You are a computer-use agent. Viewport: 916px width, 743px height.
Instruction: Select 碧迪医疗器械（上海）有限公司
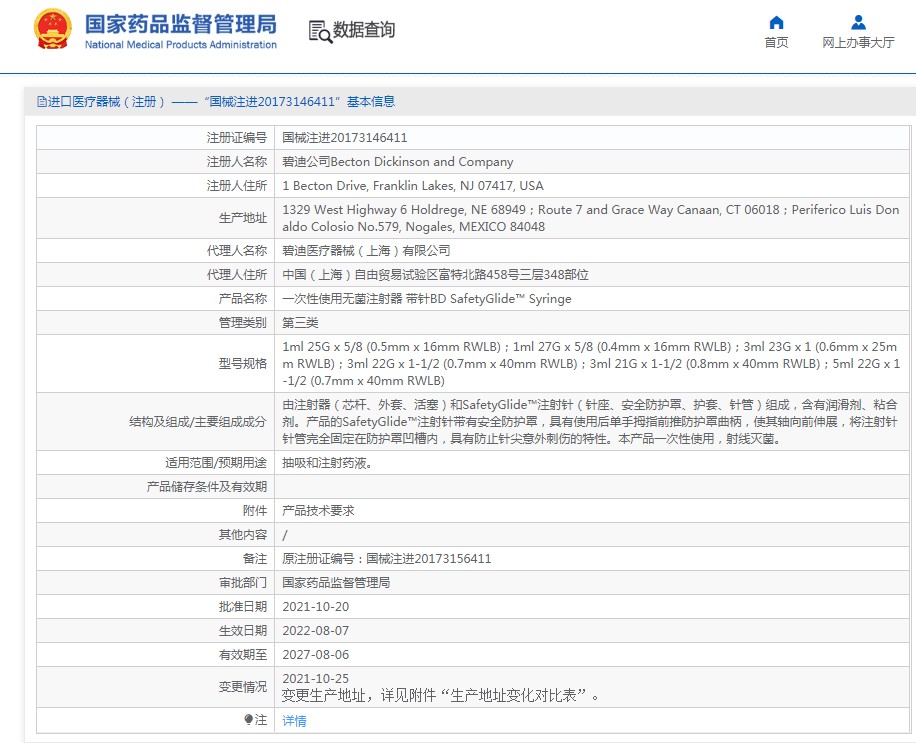(366, 251)
